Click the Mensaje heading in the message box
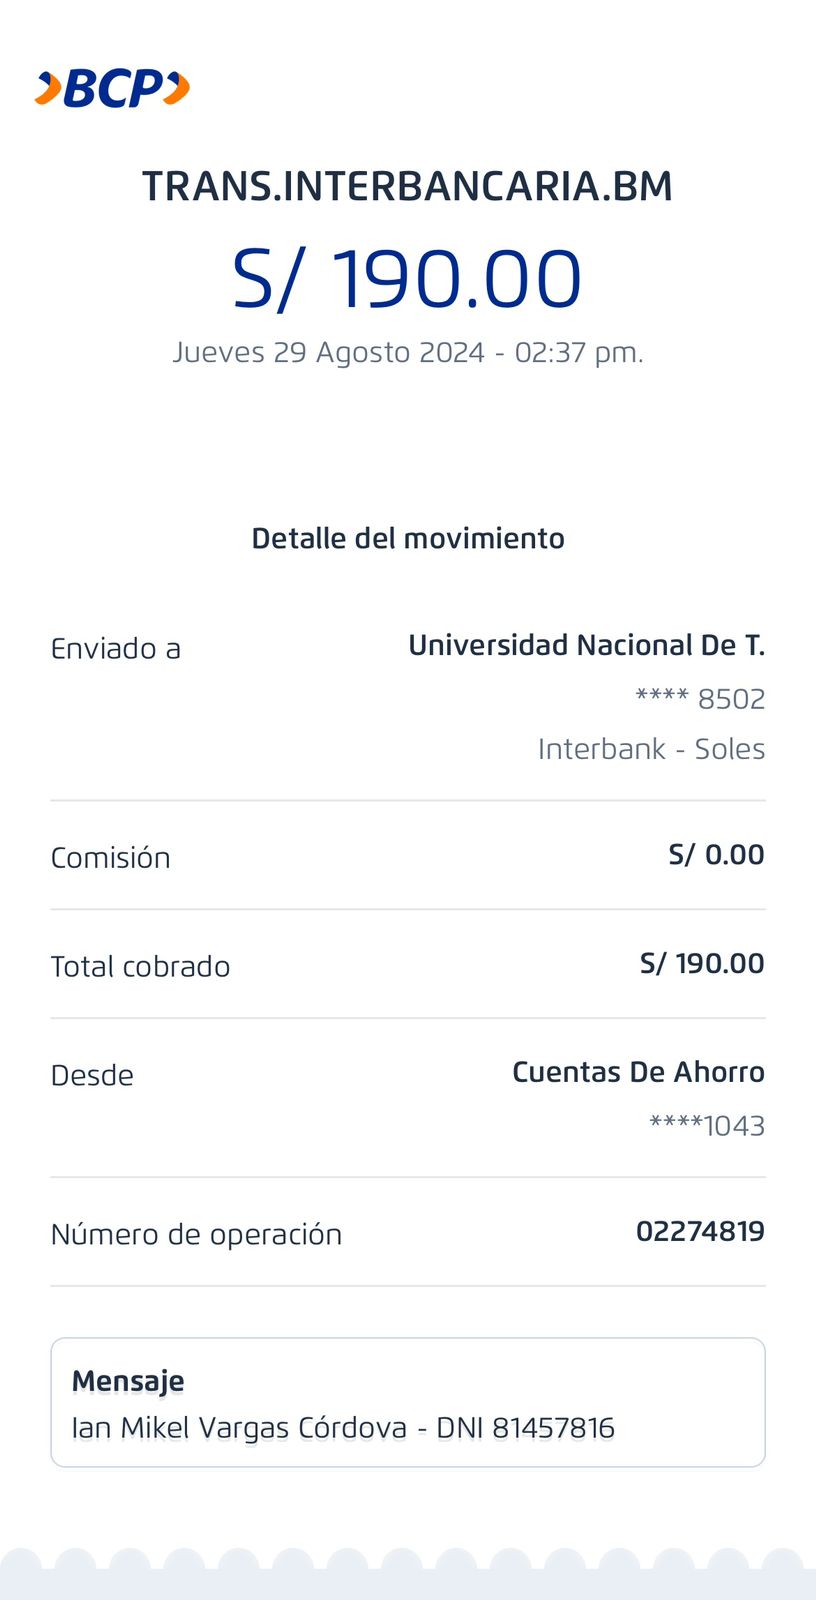Image resolution: width=816 pixels, height=1600 pixels. (128, 1381)
